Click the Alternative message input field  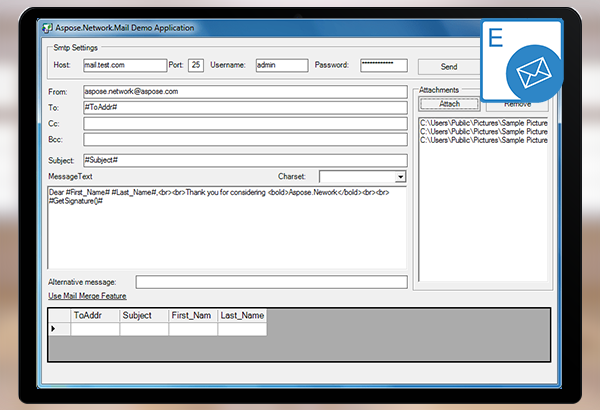271,282
